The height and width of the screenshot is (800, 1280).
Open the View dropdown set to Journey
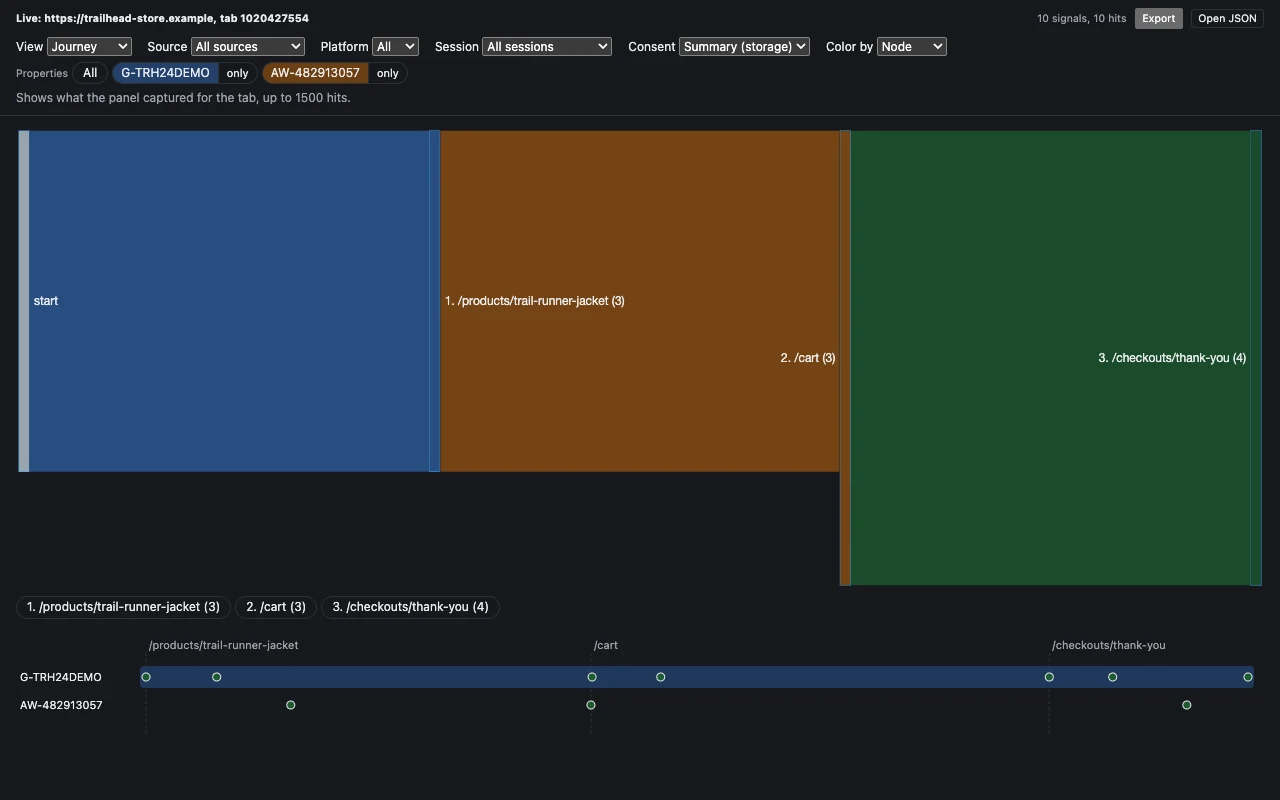[x=89, y=46]
